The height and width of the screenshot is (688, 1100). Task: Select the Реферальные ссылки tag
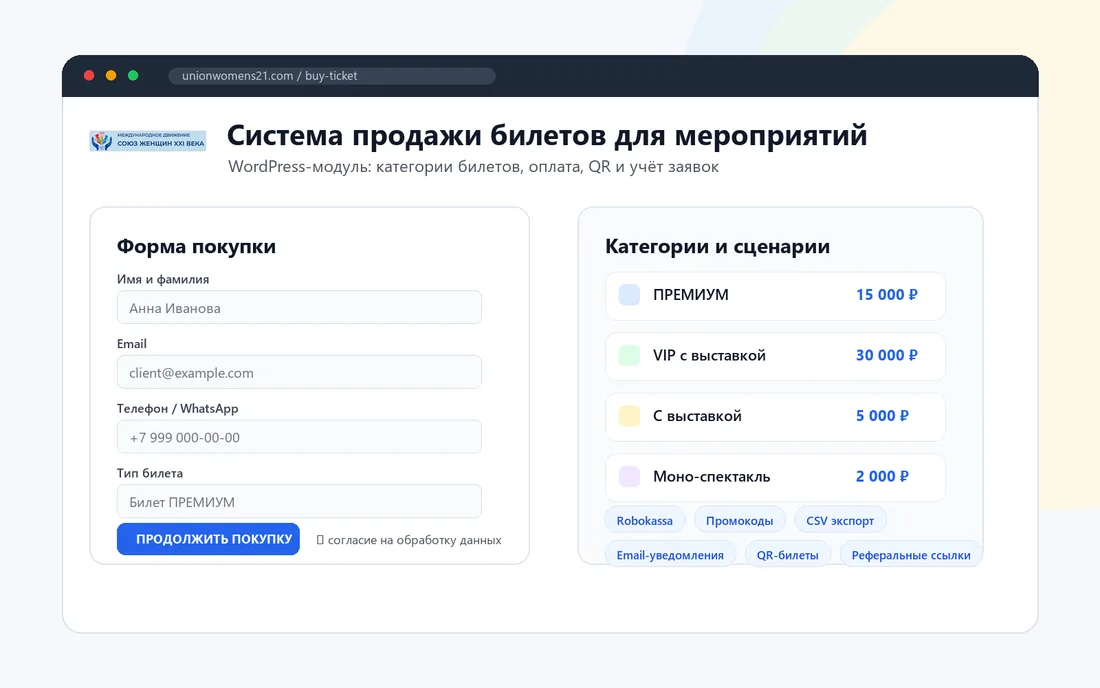point(911,555)
